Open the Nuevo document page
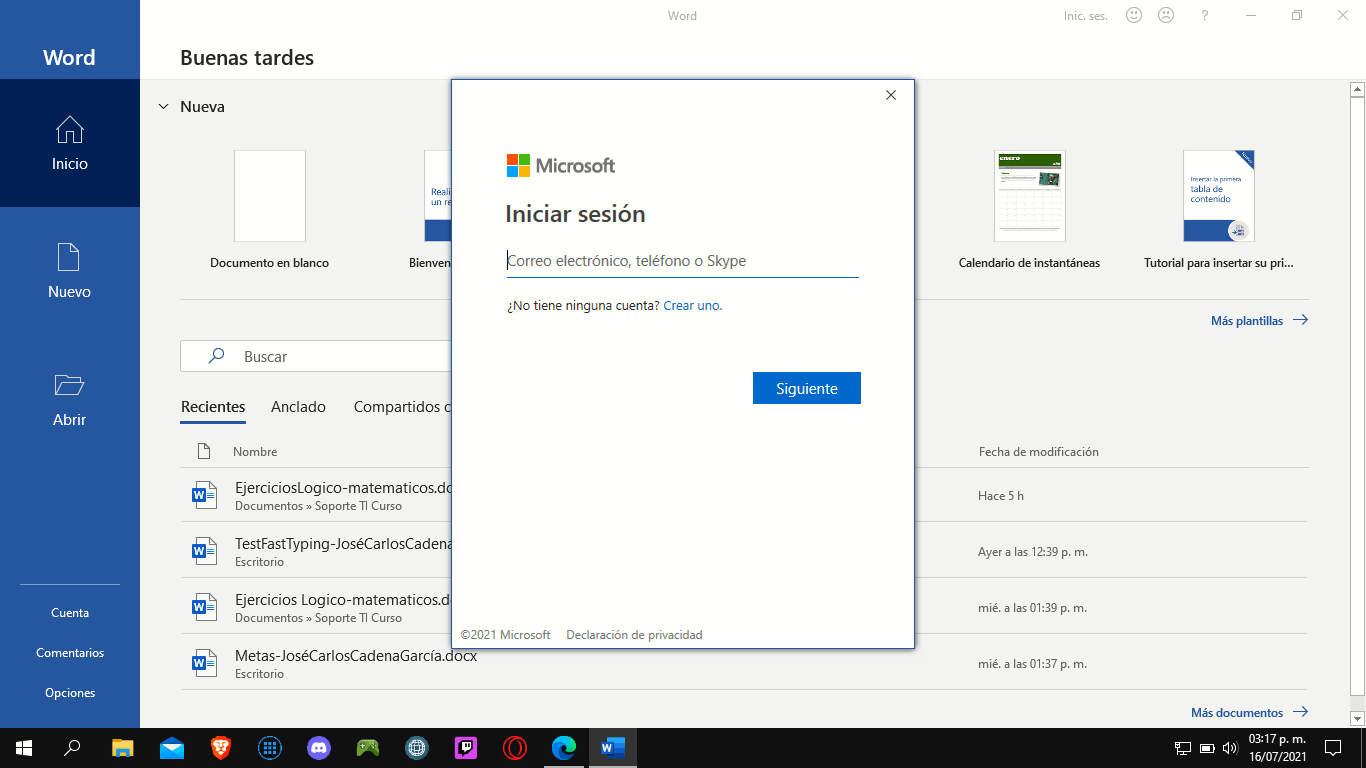1366x768 pixels. point(70,271)
